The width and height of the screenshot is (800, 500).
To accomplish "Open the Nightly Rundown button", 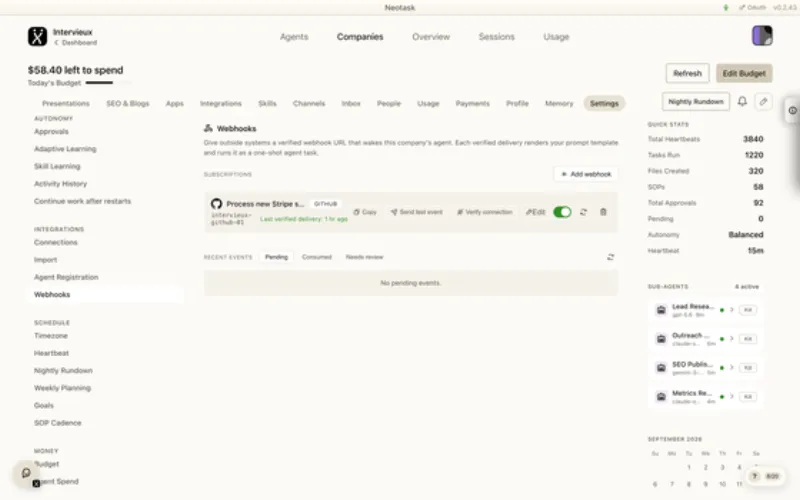I will pyautogui.click(x=696, y=102).
